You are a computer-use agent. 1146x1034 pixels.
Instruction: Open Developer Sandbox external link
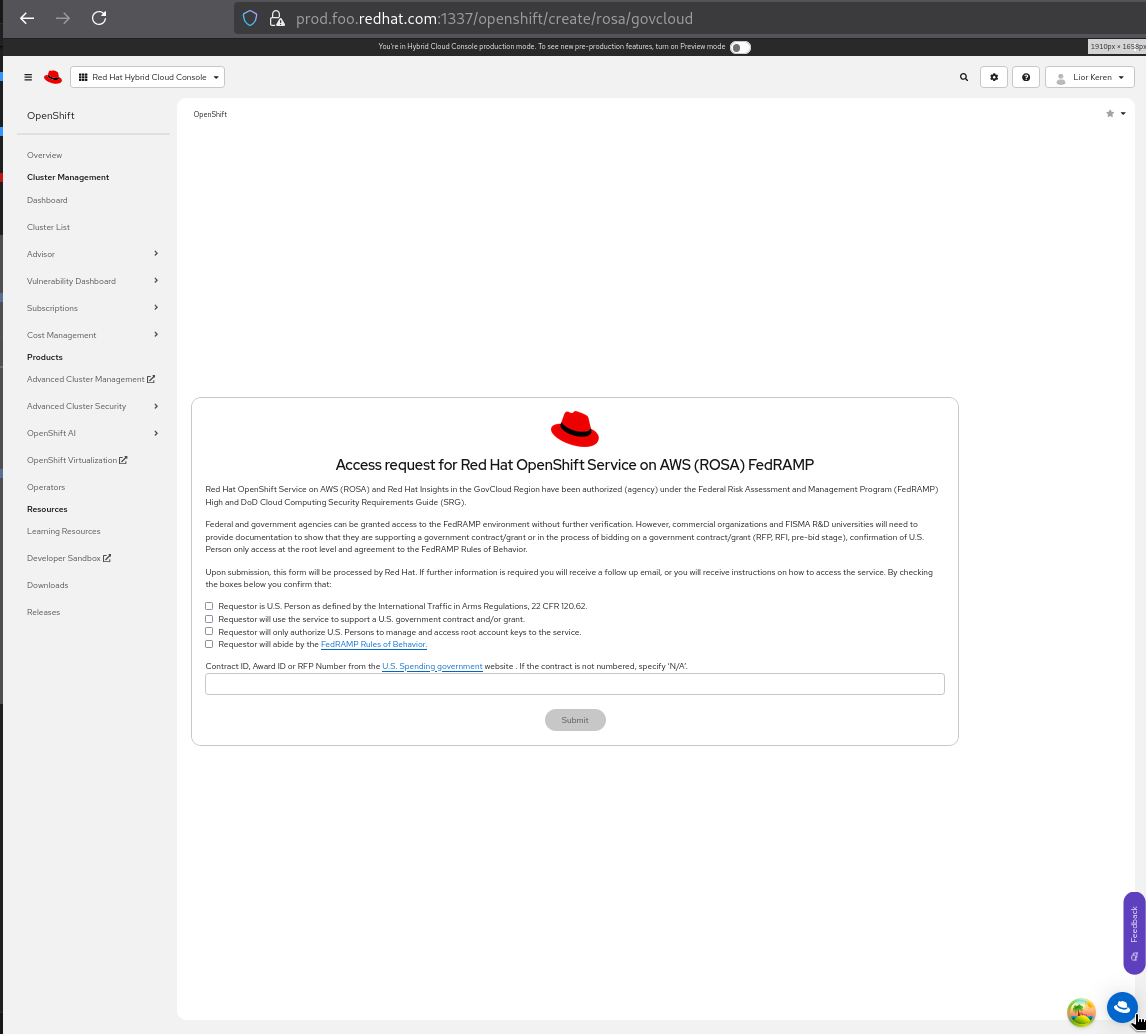[x=69, y=558]
